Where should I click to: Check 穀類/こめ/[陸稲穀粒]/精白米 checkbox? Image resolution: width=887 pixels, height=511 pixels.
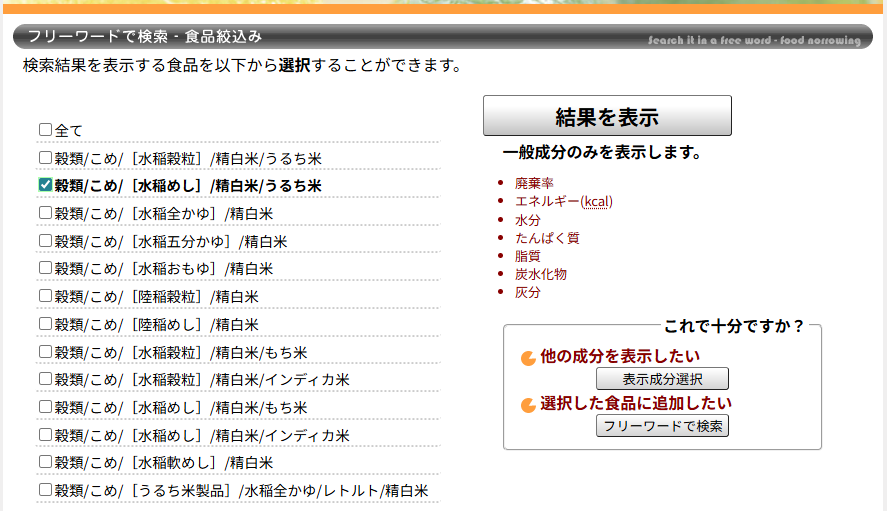coord(45,295)
